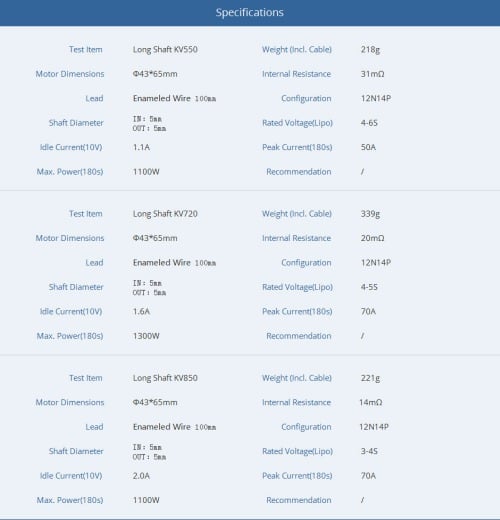Select the Long Shaft KV720 test item
Viewport: 500px width, 520px height.
pyautogui.click(x=165, y=214)
